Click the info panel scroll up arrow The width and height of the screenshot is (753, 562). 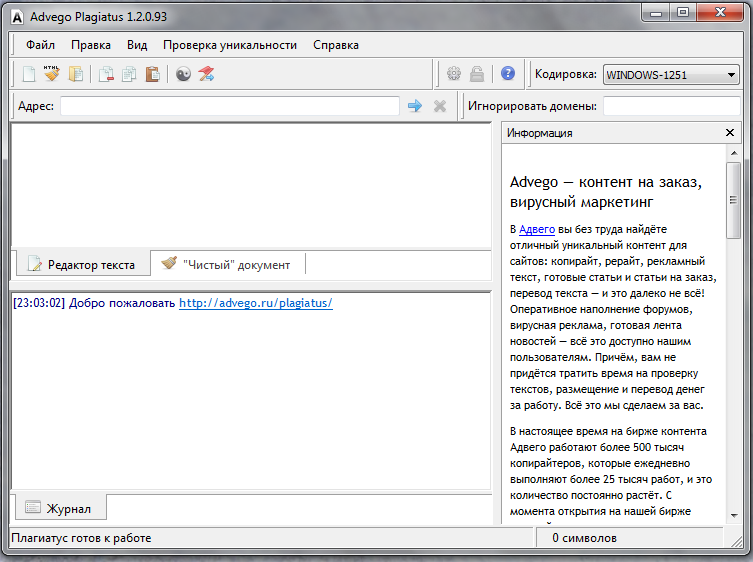[734, 153]
